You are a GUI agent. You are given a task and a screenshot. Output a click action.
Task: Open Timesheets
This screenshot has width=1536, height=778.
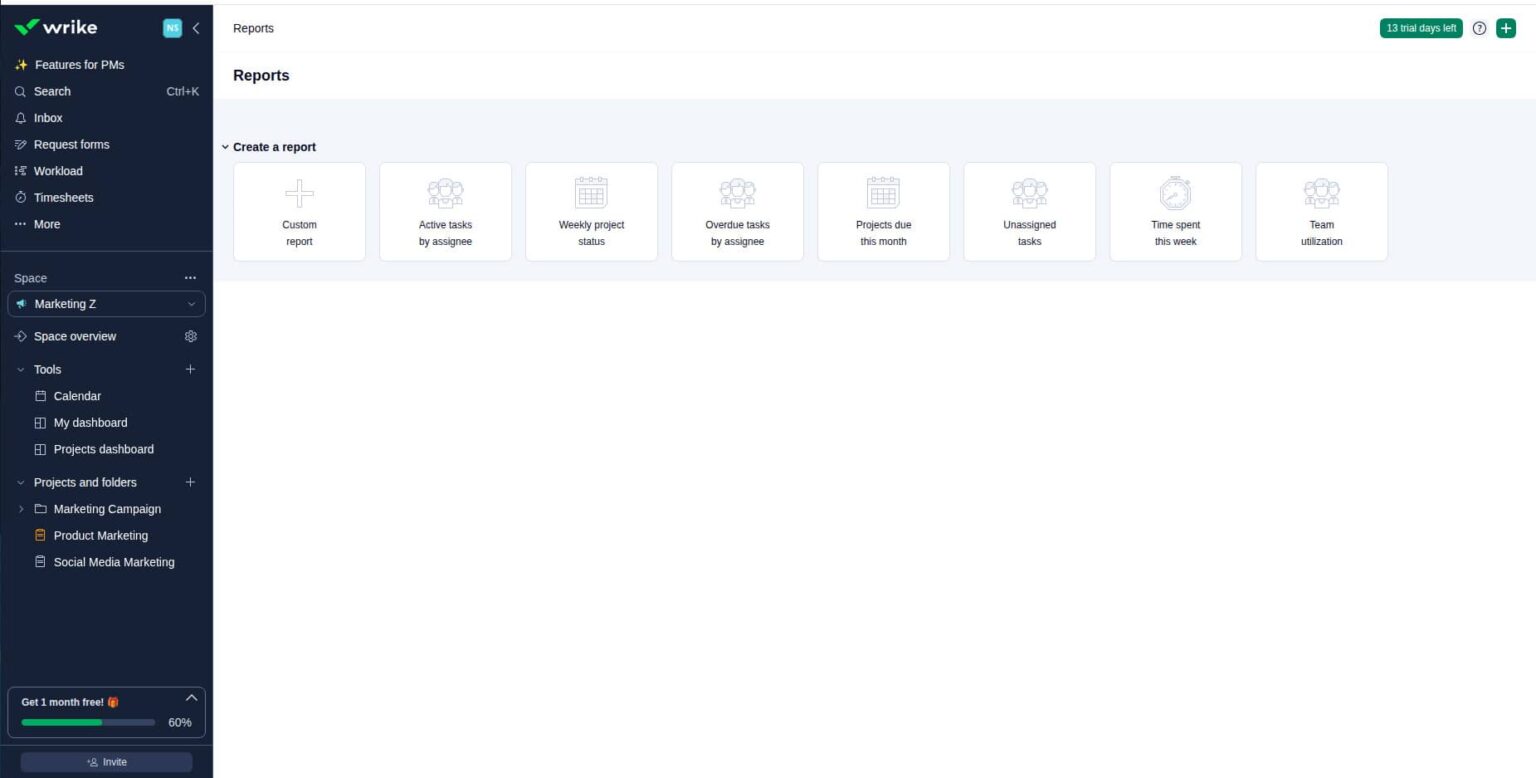[x=63, y=197]
